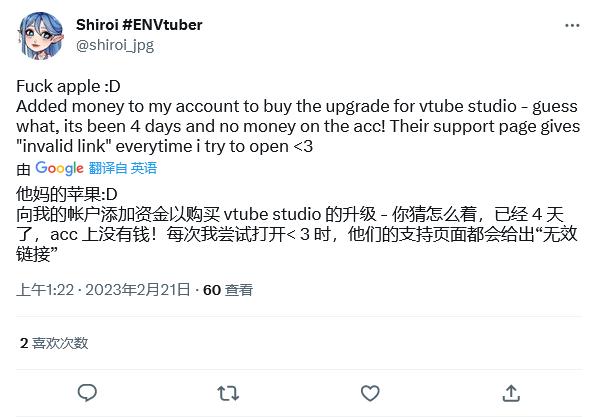Screen dimensions: 598x417
Task: Click the translated line 他妈的苹果:D
Action: [66, 194]
